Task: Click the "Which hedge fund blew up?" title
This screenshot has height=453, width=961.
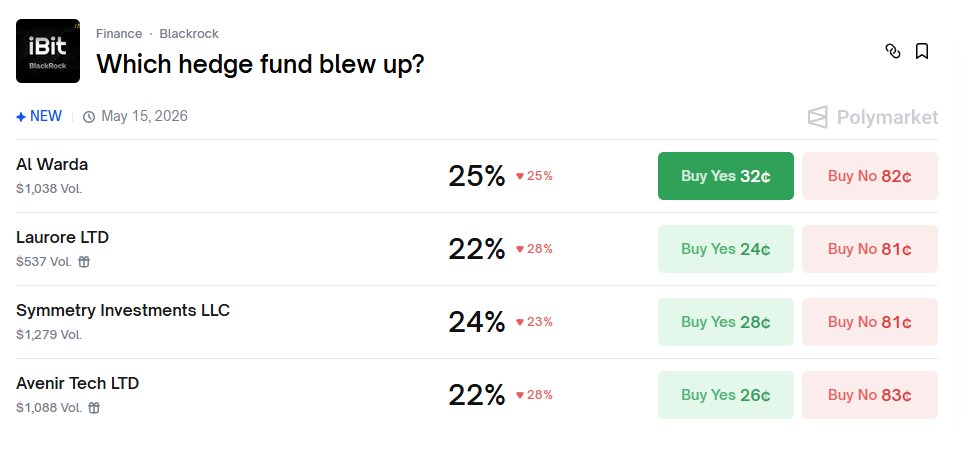Action: point(260,64)
